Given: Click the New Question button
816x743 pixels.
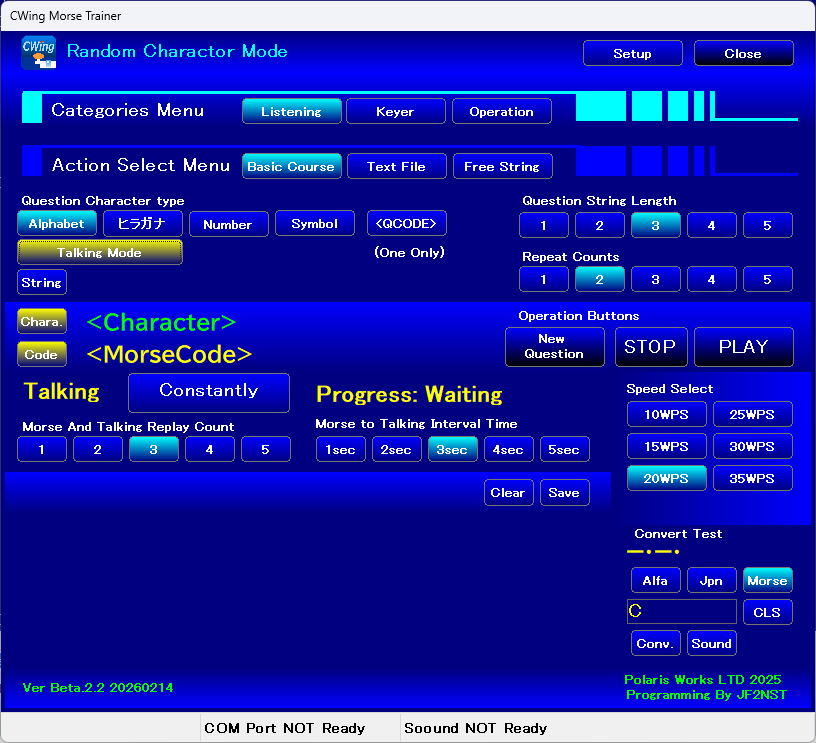Looking at the screenshot, I should point(554,346).
